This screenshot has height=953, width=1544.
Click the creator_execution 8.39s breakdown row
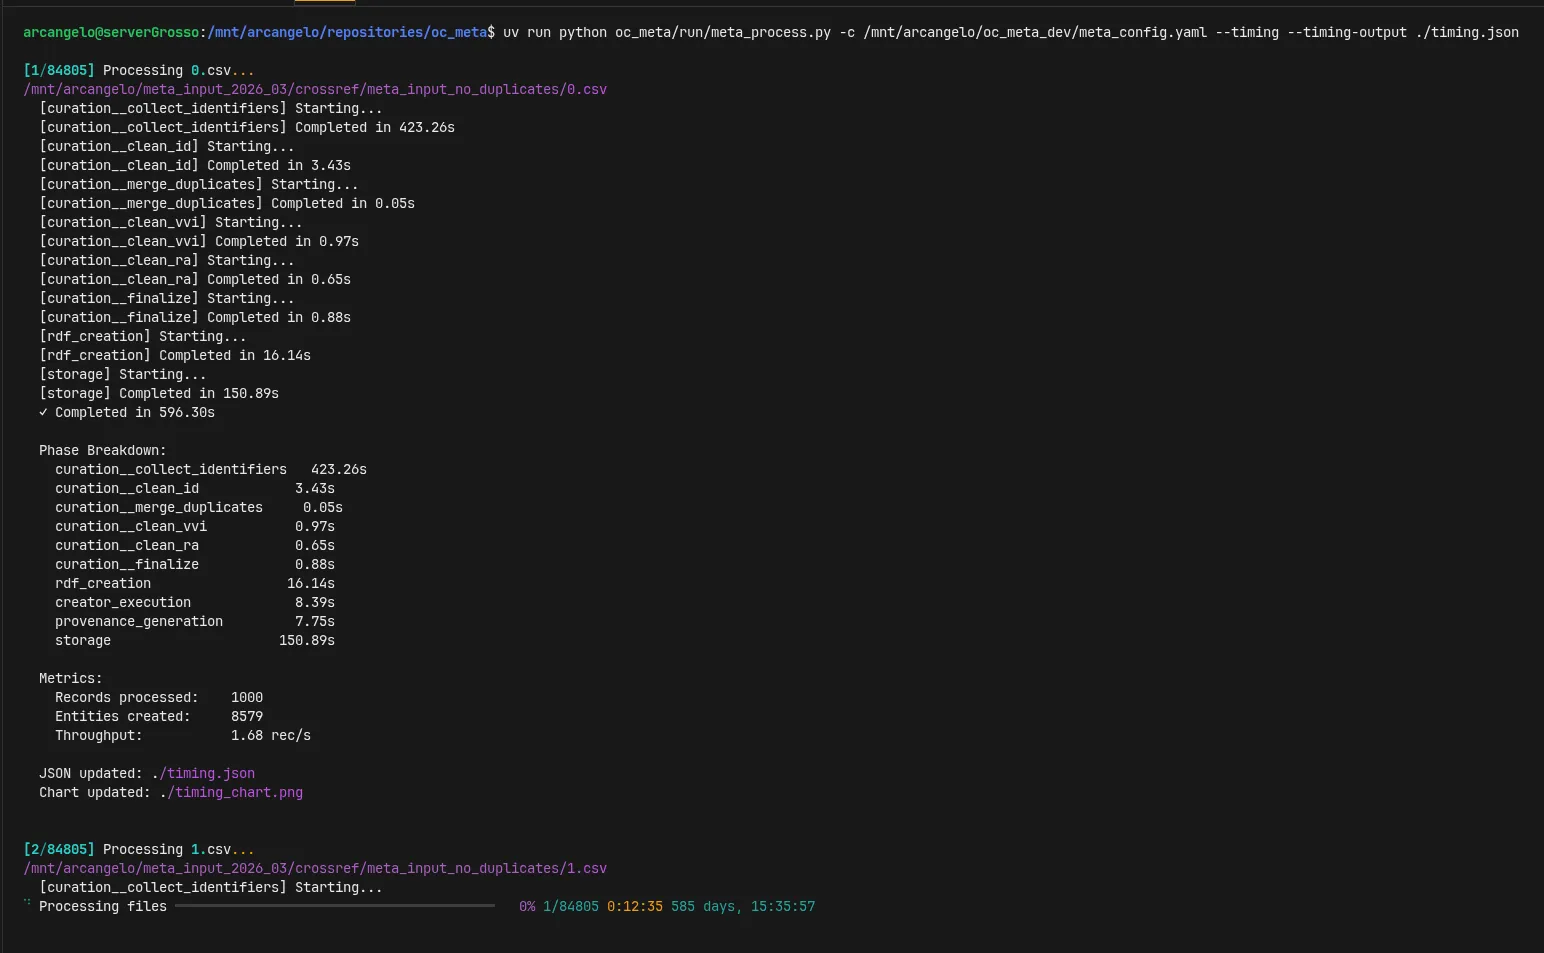click(x=195, y=602)
